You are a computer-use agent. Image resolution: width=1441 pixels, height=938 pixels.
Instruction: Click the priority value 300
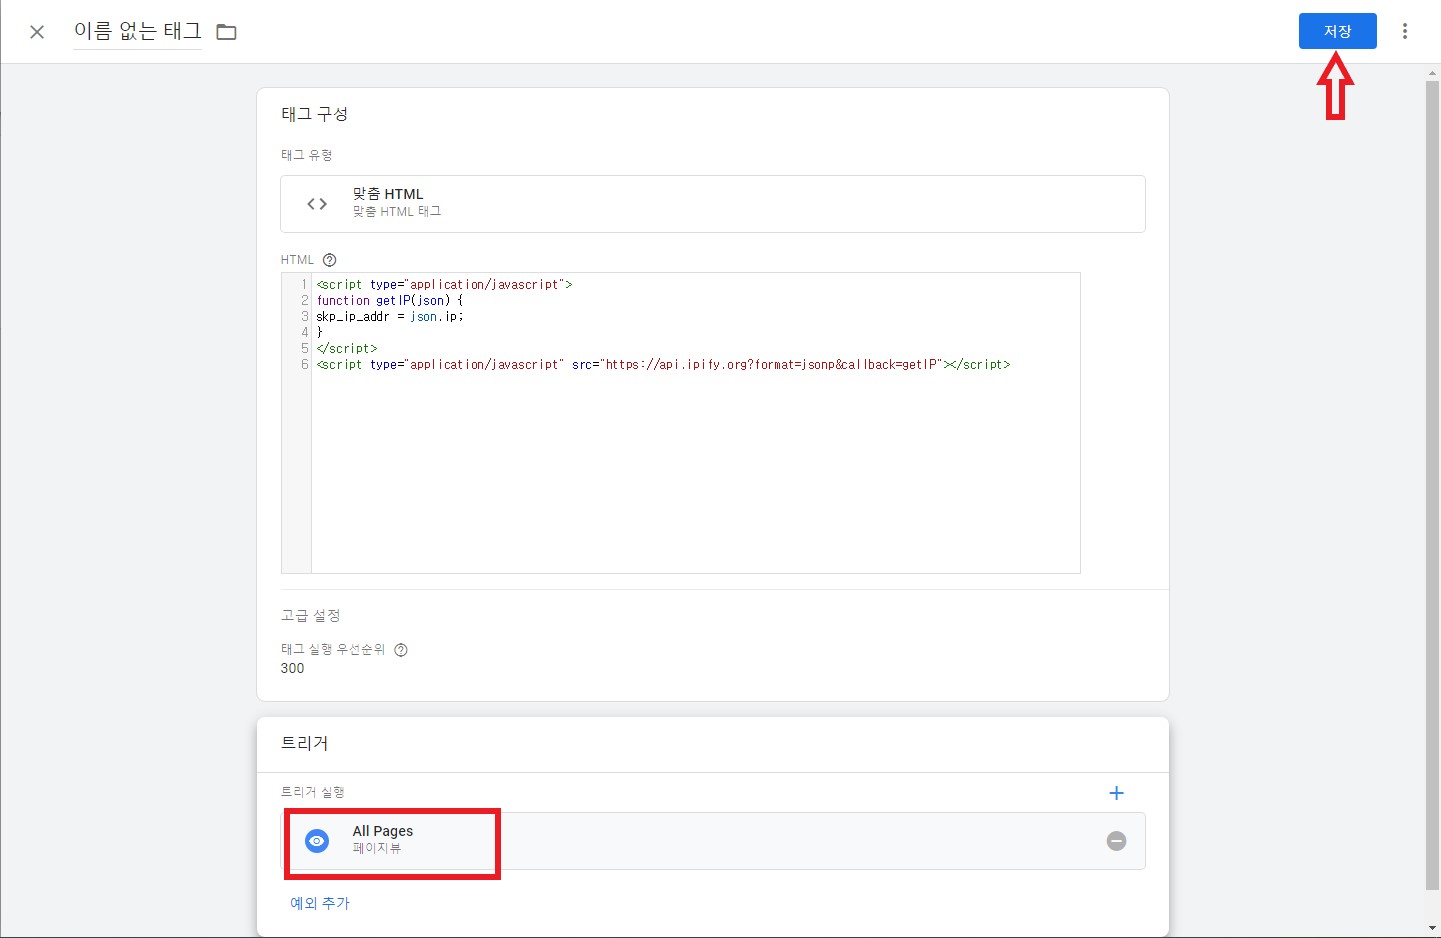pyautogui.click(x=292, y=668)
